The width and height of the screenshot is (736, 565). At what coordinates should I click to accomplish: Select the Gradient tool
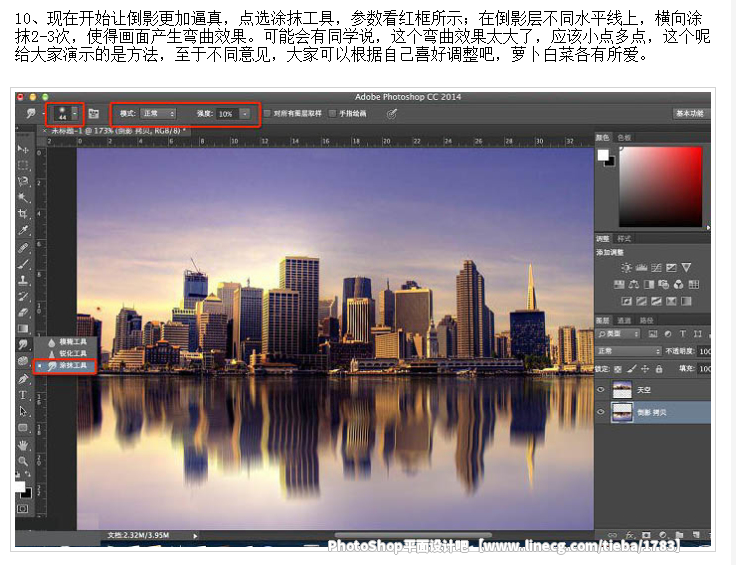(x=23, y=328)
